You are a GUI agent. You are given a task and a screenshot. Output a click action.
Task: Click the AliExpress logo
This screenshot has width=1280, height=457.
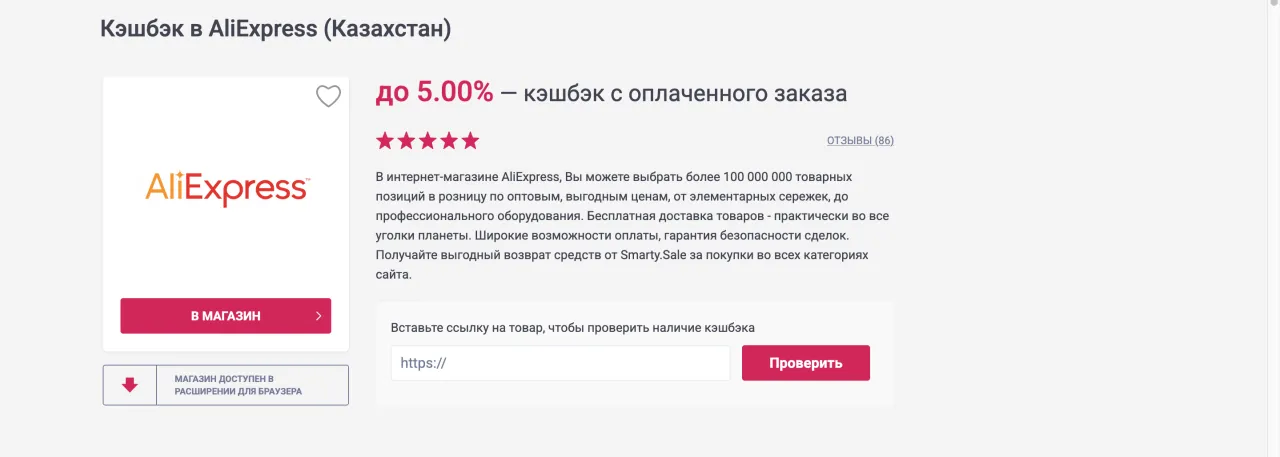[x=227, y=187]
